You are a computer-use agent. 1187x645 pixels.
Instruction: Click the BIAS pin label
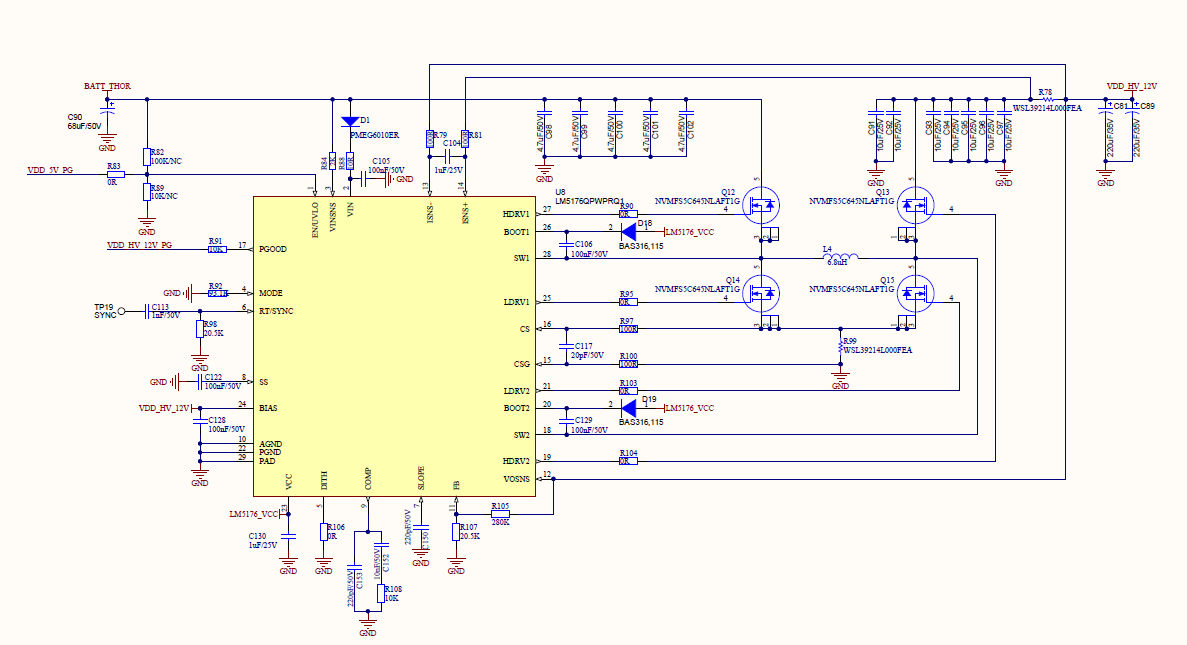[x=268, y=408]
